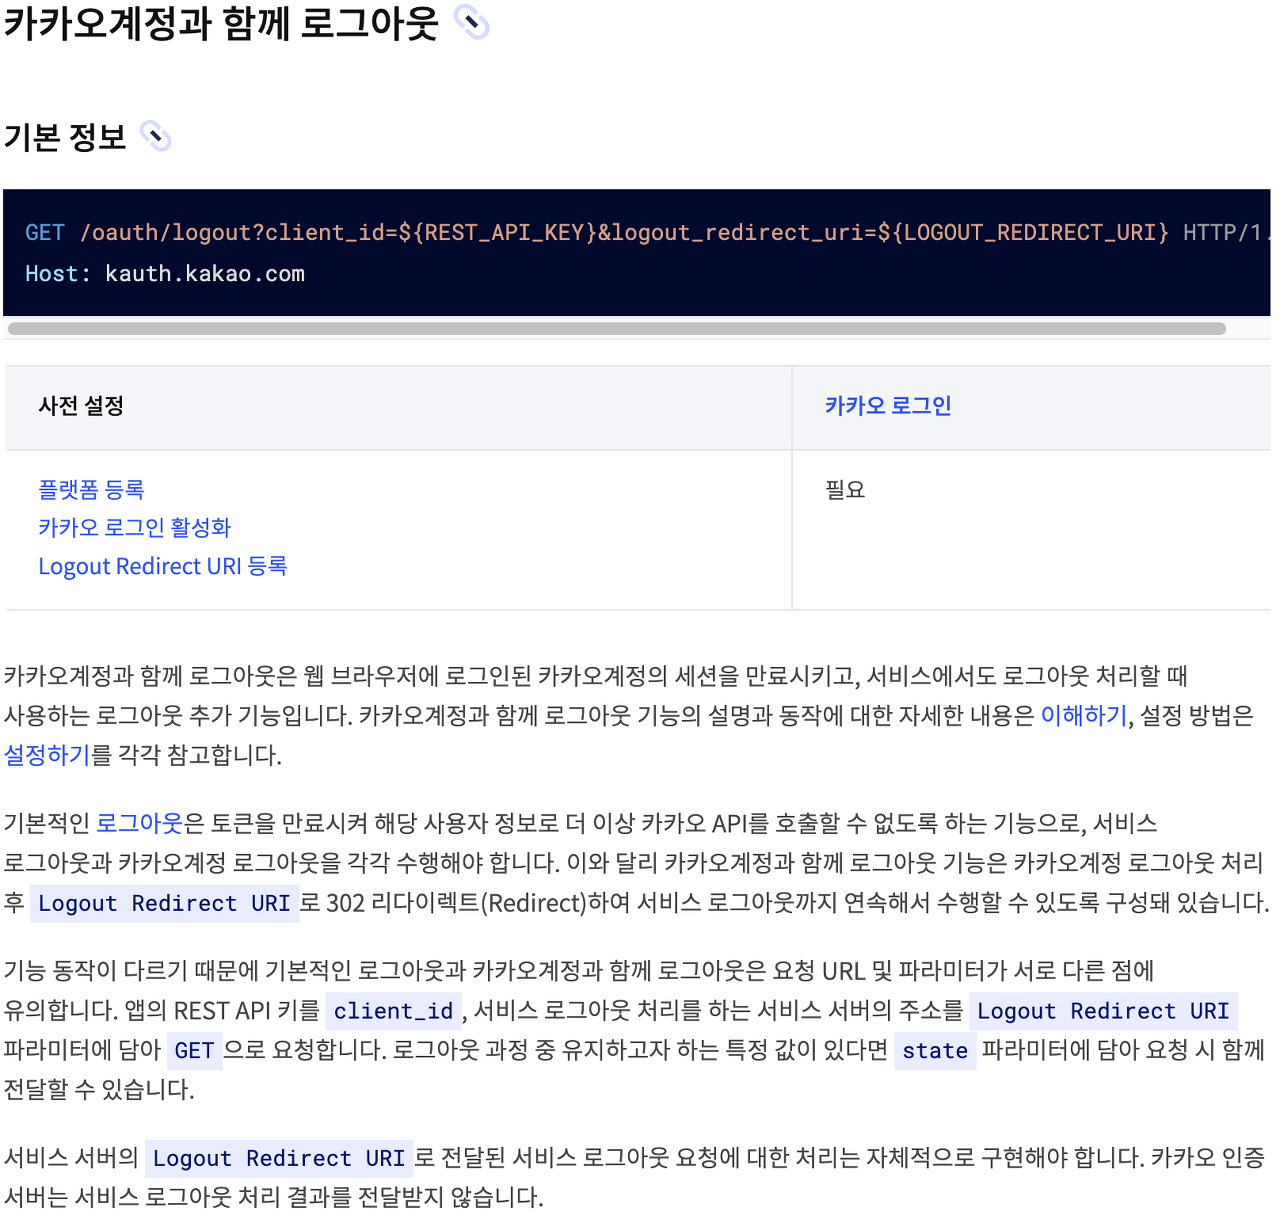The image size is (1280, 1215).
Task: Click the horizontal scrollbar under the code block
Action: [617, 328]
